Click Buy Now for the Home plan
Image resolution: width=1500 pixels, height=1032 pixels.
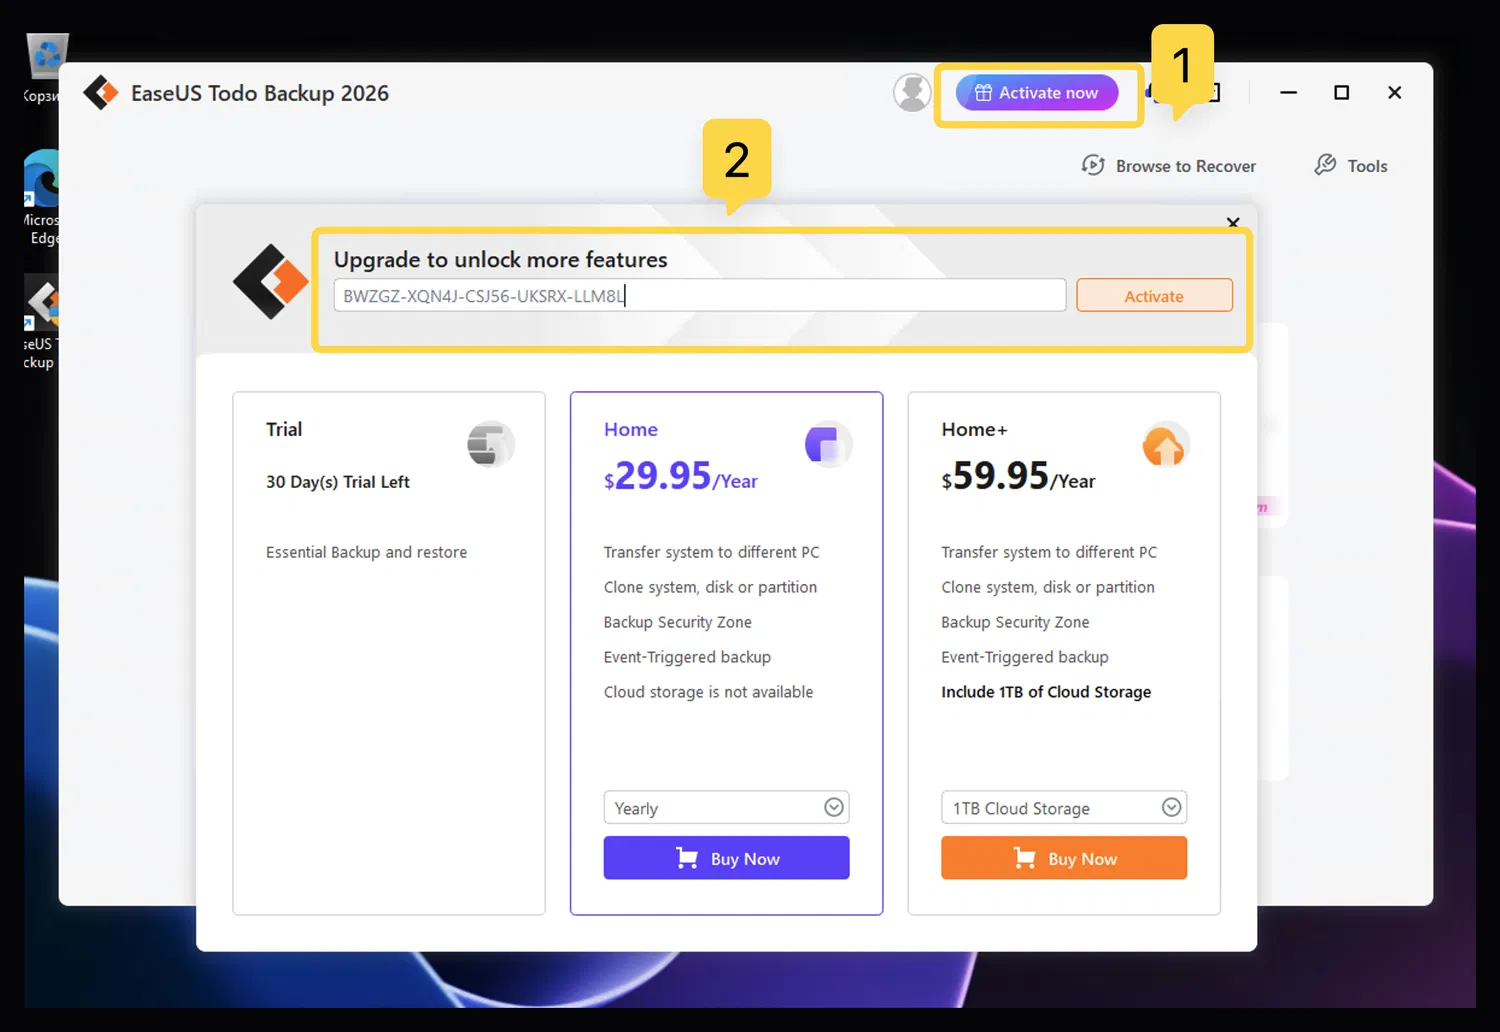[x=727, y=858]
